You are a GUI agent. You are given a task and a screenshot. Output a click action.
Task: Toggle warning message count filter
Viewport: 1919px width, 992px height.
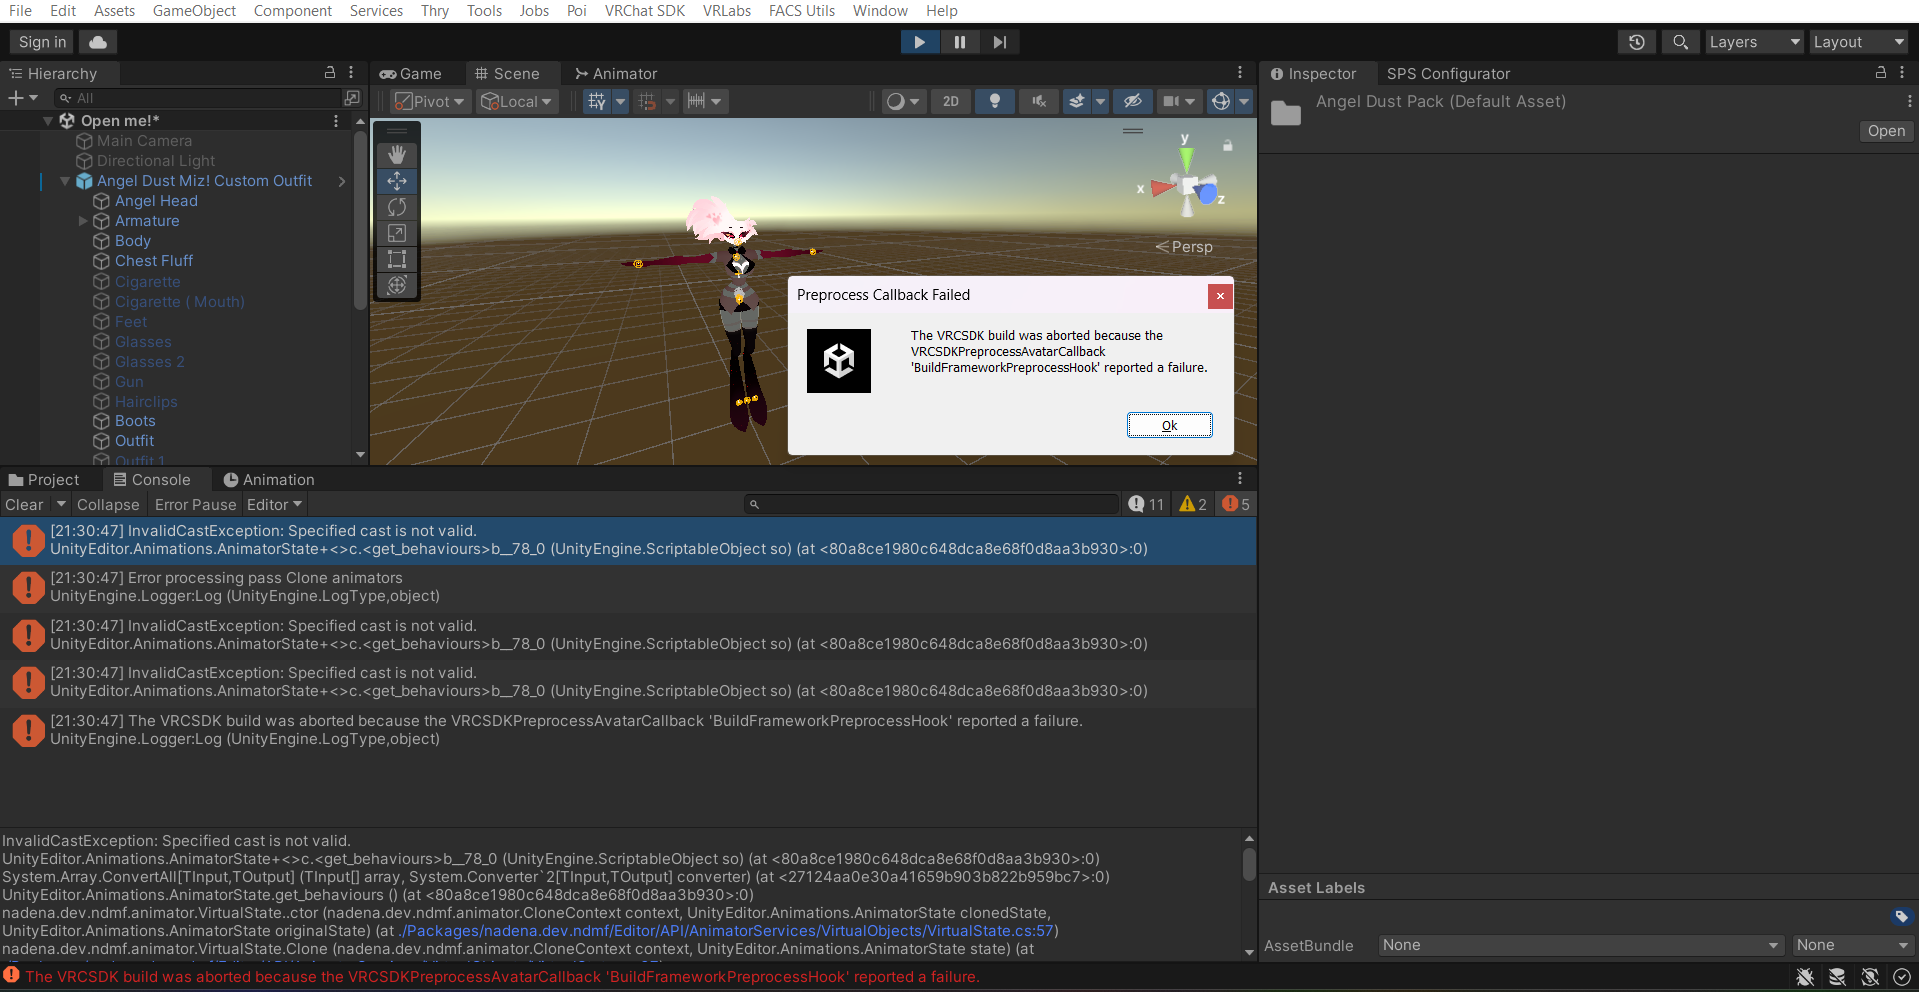[1193, 504]
